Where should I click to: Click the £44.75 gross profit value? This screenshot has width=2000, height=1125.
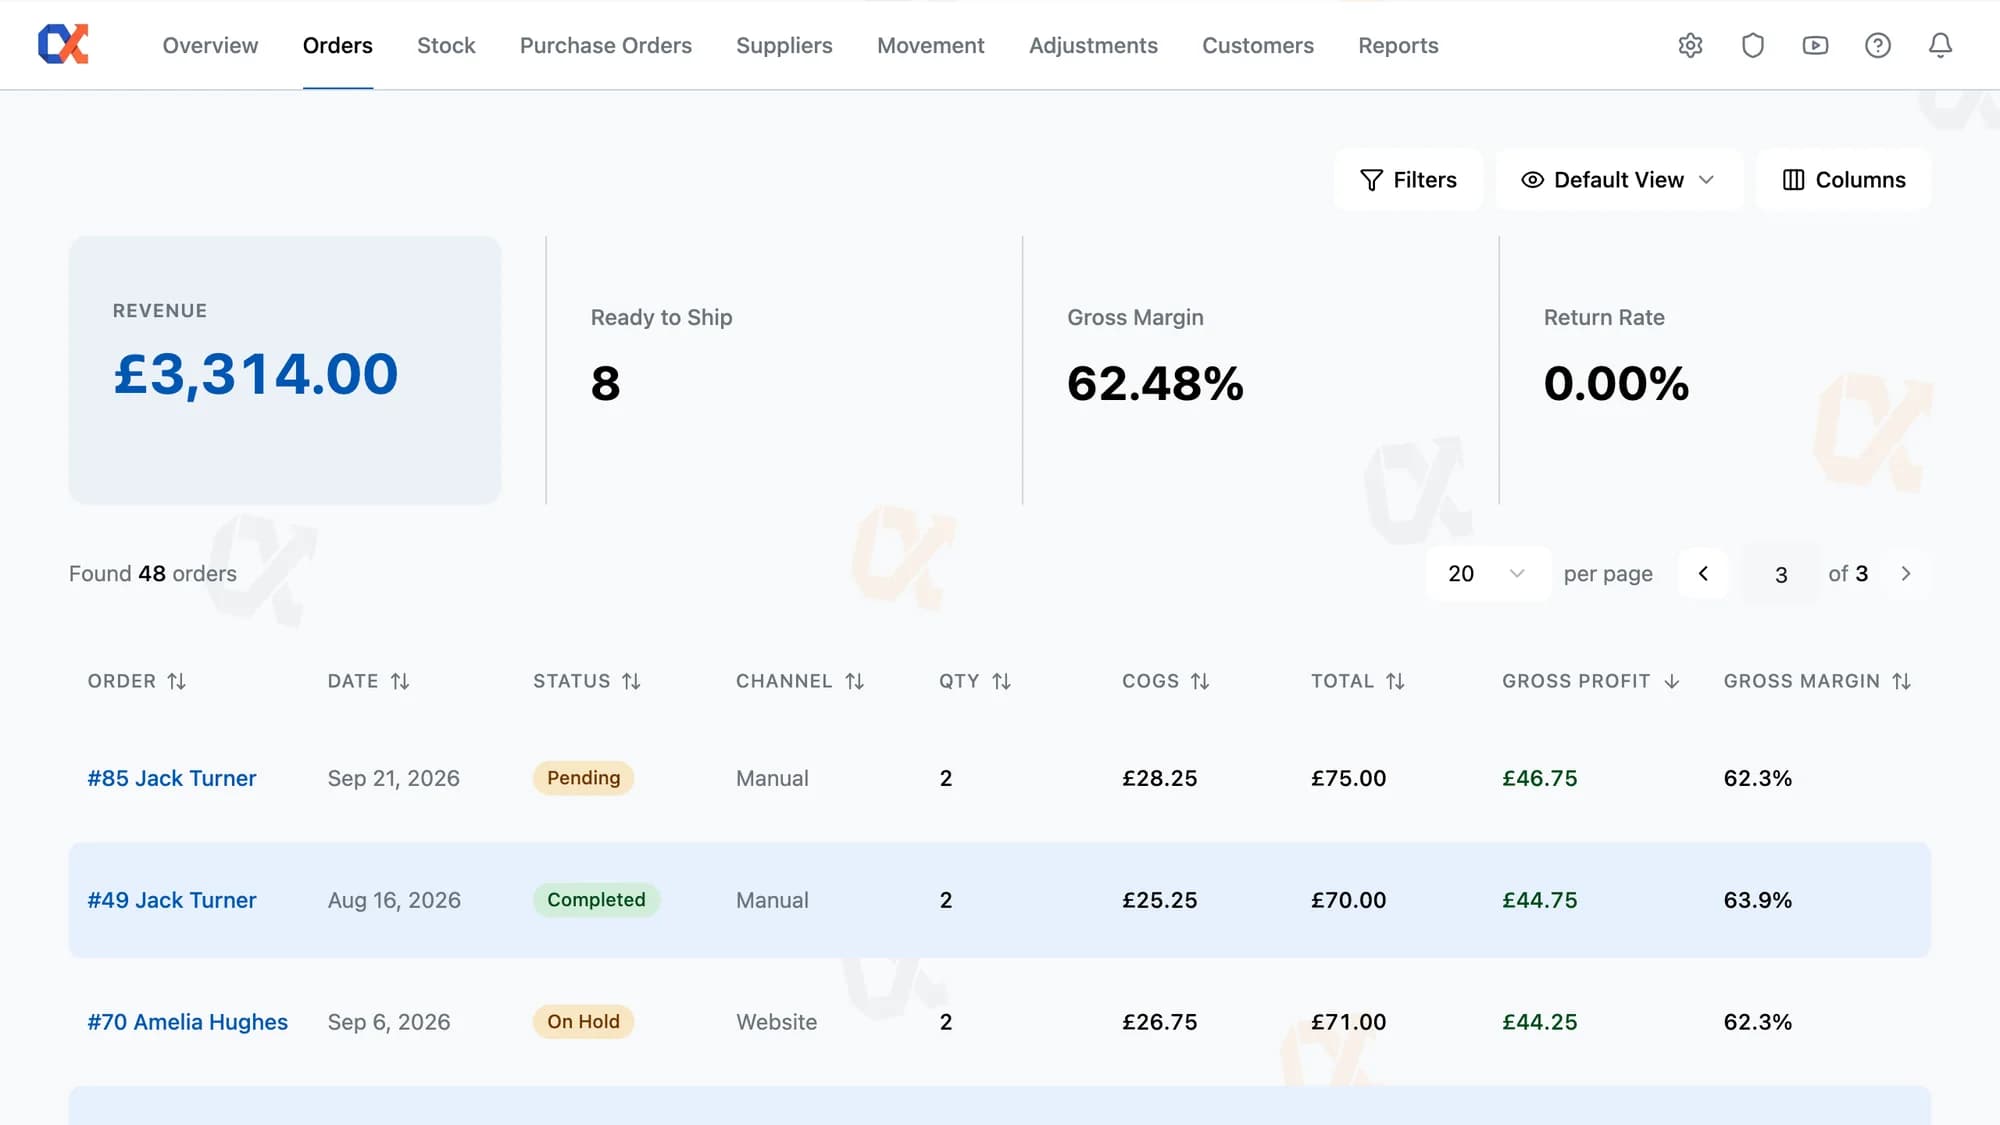(x=1540, y=900)
